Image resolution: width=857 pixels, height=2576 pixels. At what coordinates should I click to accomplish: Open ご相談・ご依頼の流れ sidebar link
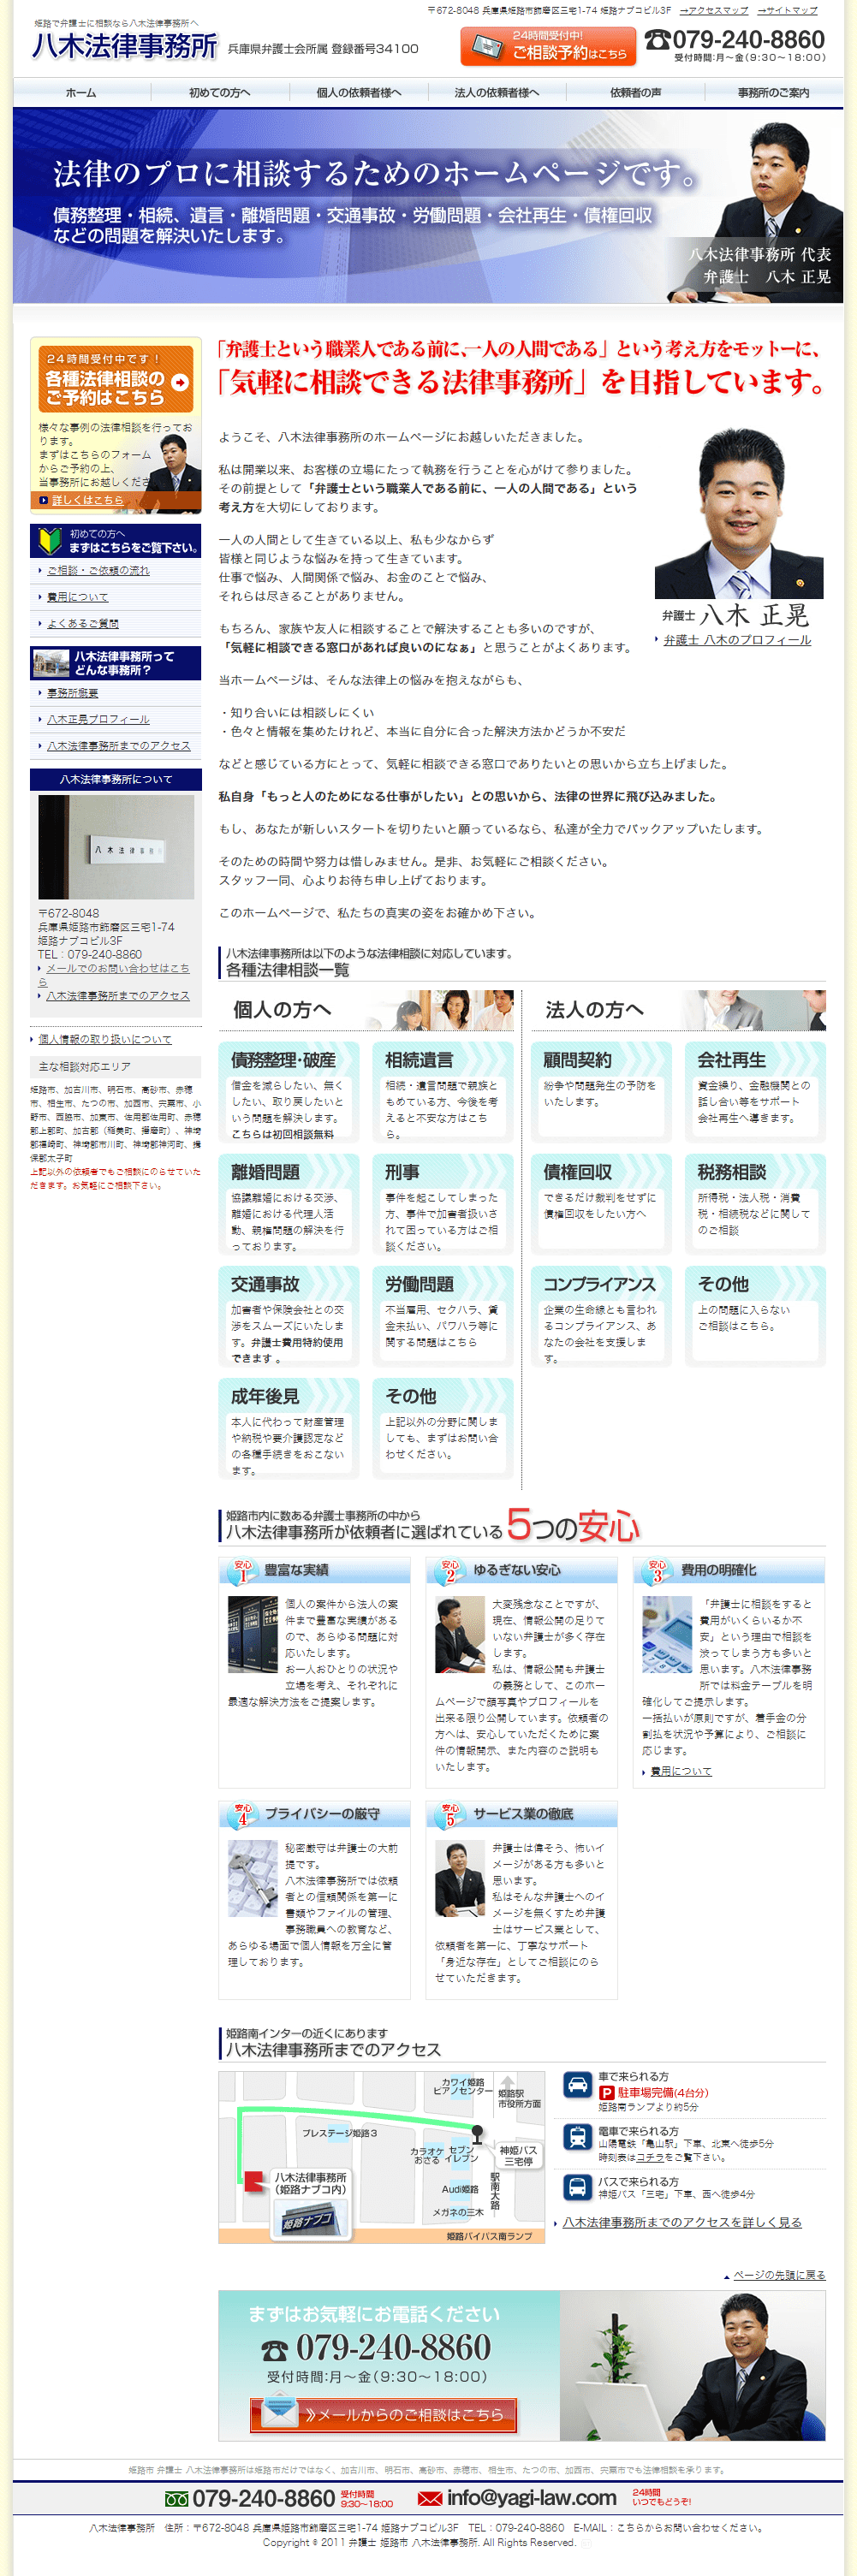coord(98,570)
